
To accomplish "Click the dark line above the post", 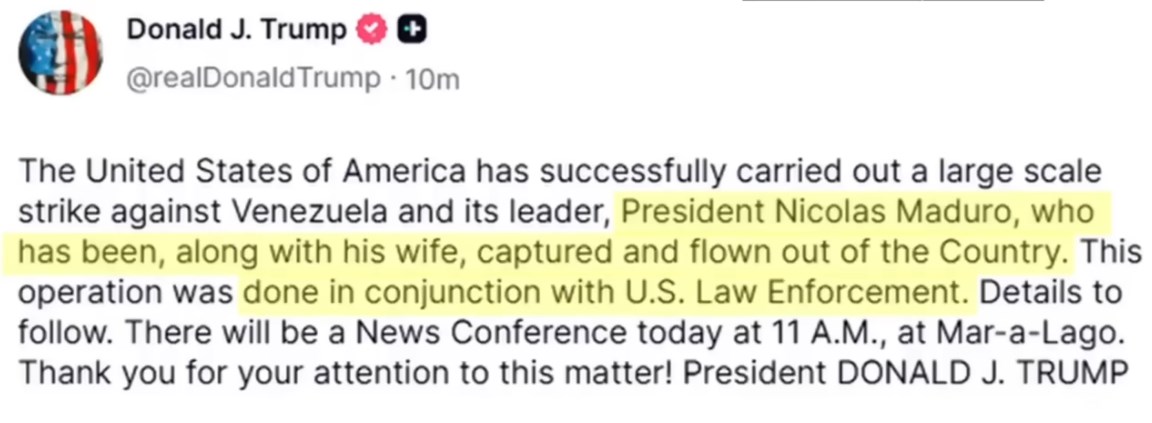I will [892, 2].
